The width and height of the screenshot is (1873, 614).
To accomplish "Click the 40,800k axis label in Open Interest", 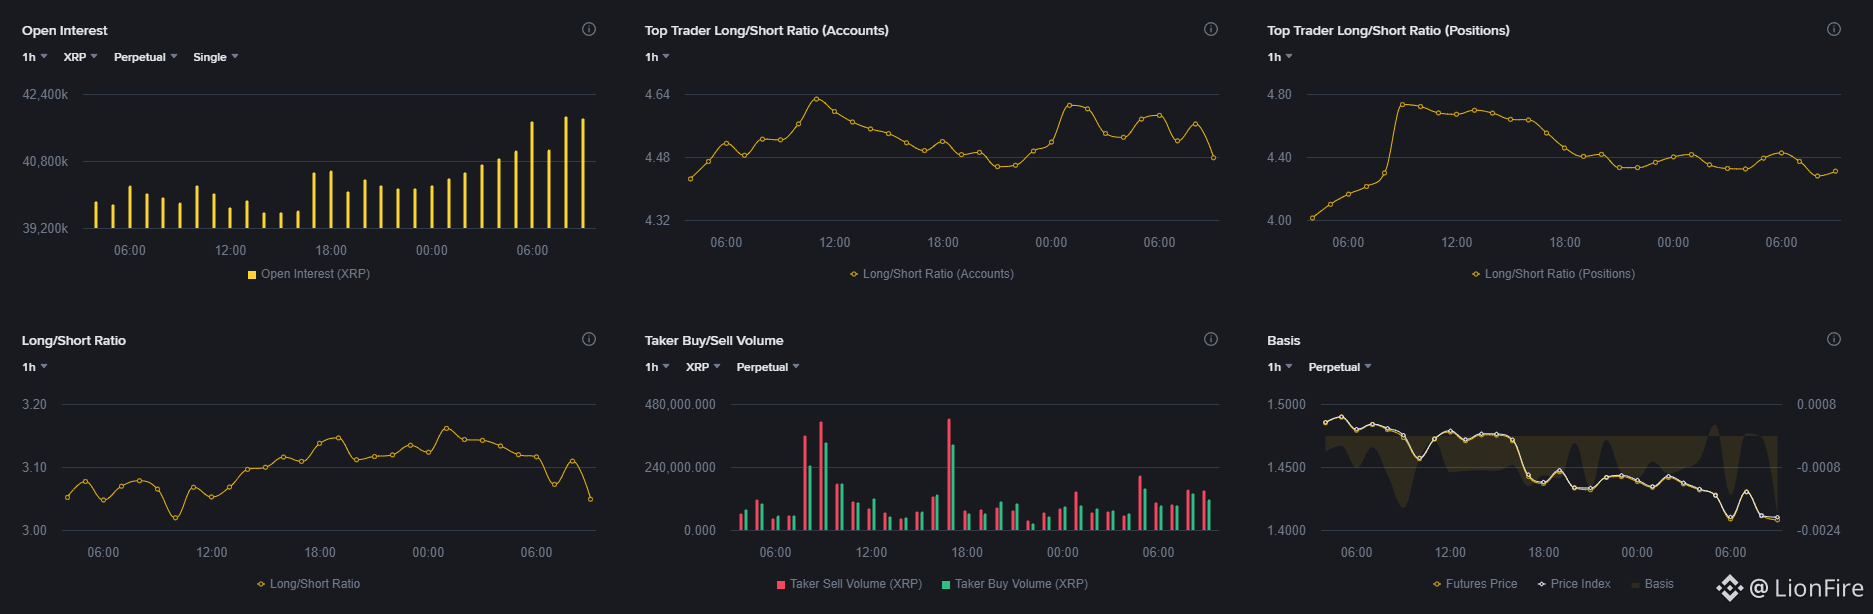I will coord(45,162).
